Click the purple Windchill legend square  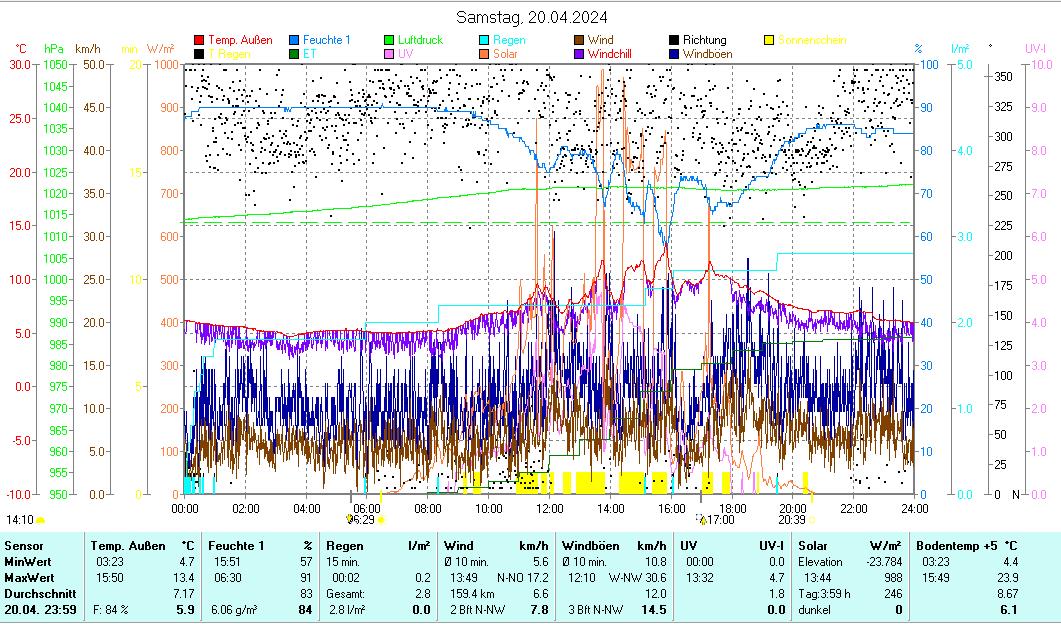pos(580,54)
